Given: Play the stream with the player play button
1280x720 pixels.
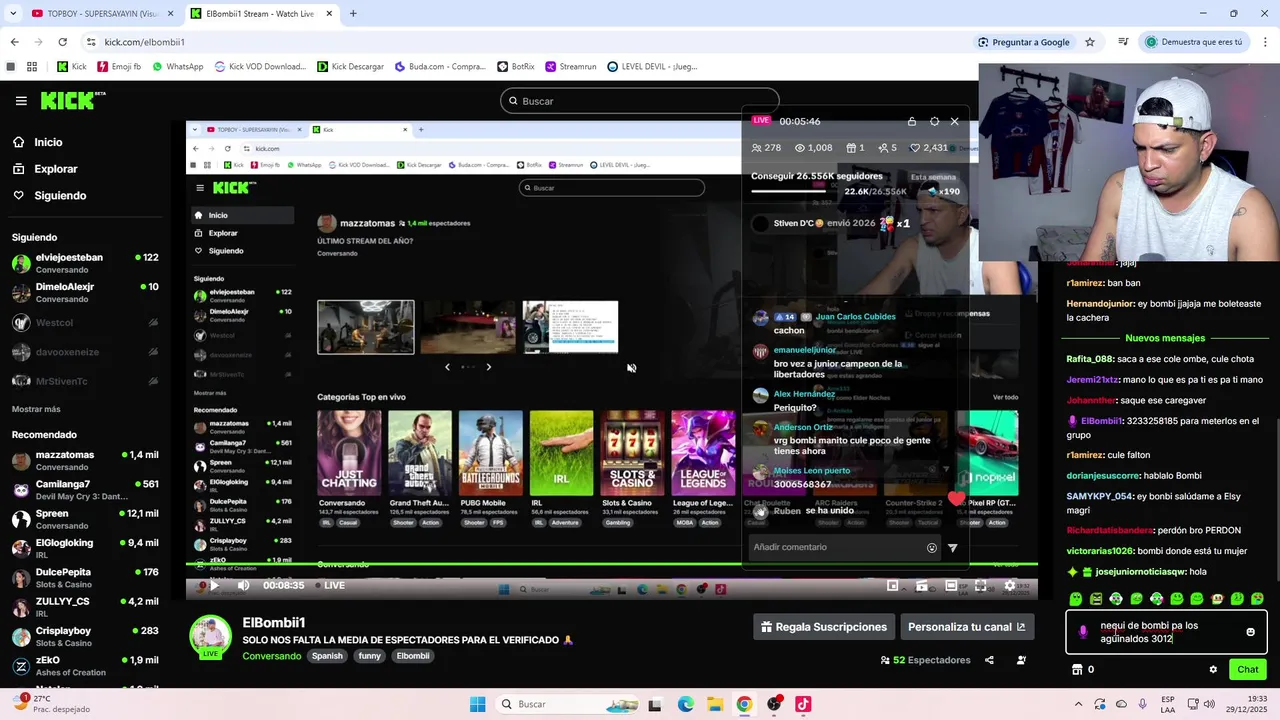Looking at the screenshot, I should [213, 586].
